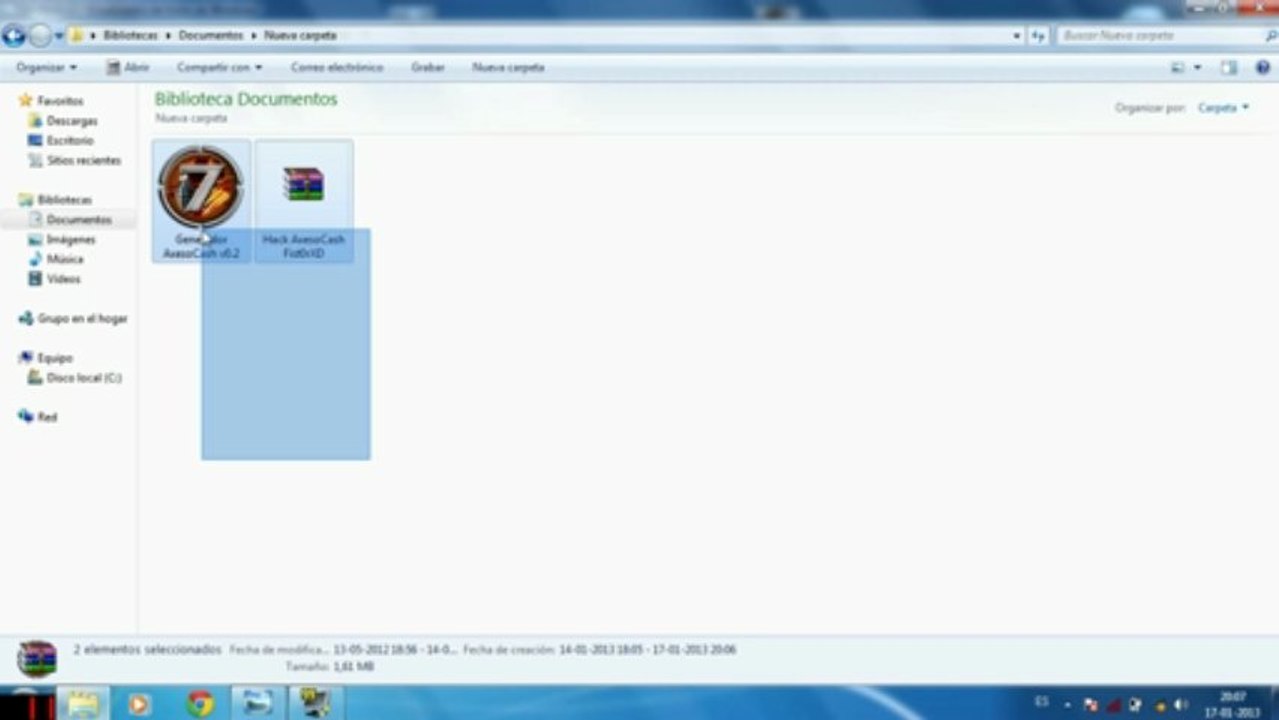
Task: Select Bibliotecas in the navigation pane
Action: point(64,200)
